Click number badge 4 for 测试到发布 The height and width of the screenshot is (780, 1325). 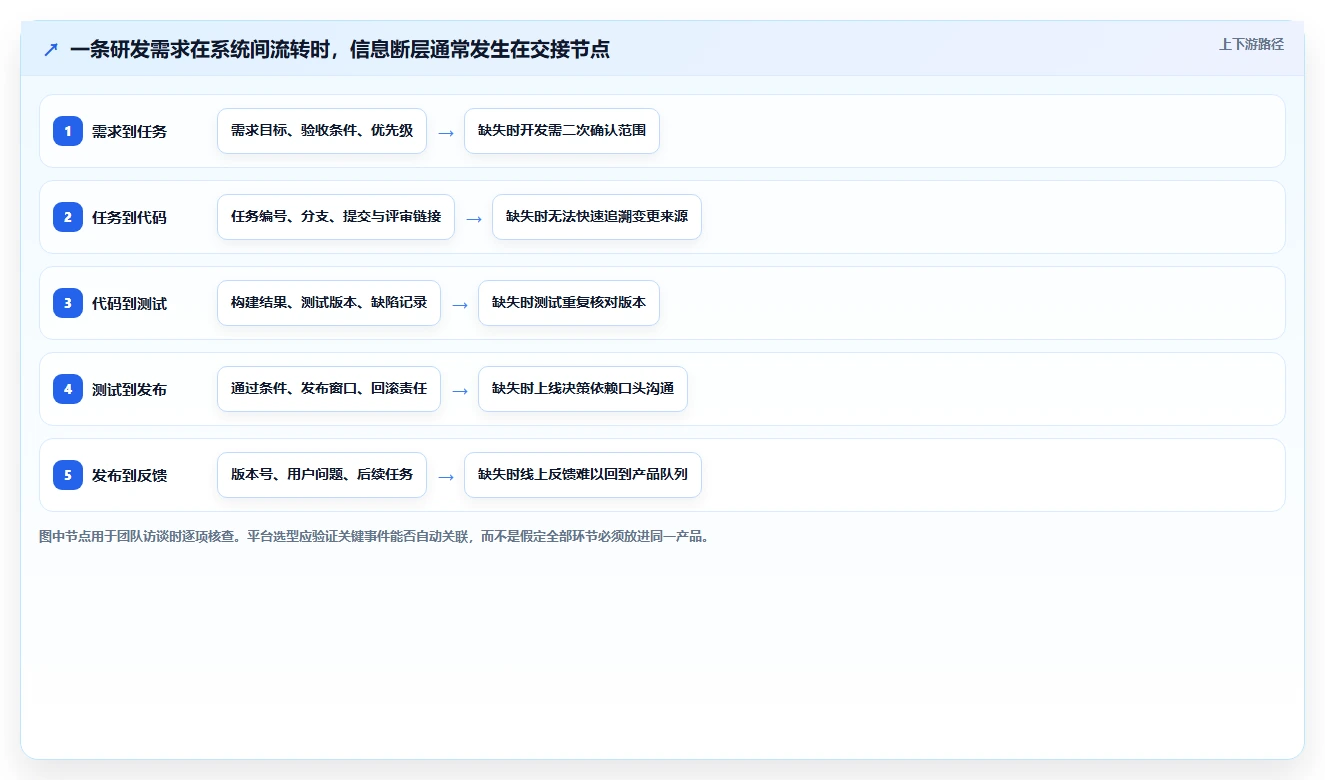coord(68,389)
